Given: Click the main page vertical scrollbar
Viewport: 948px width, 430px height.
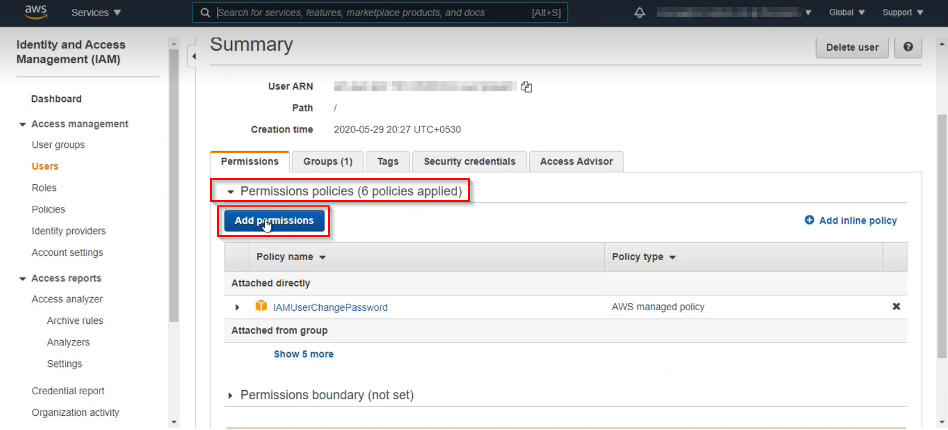Looking at the screenshot, I should (942, 236).
